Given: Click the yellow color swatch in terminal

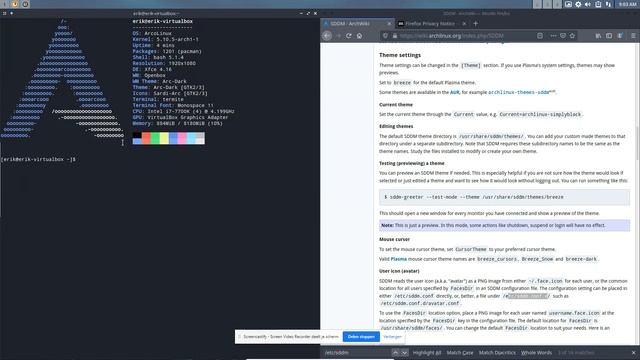Looking at the screenshot, I should point(164,138).
